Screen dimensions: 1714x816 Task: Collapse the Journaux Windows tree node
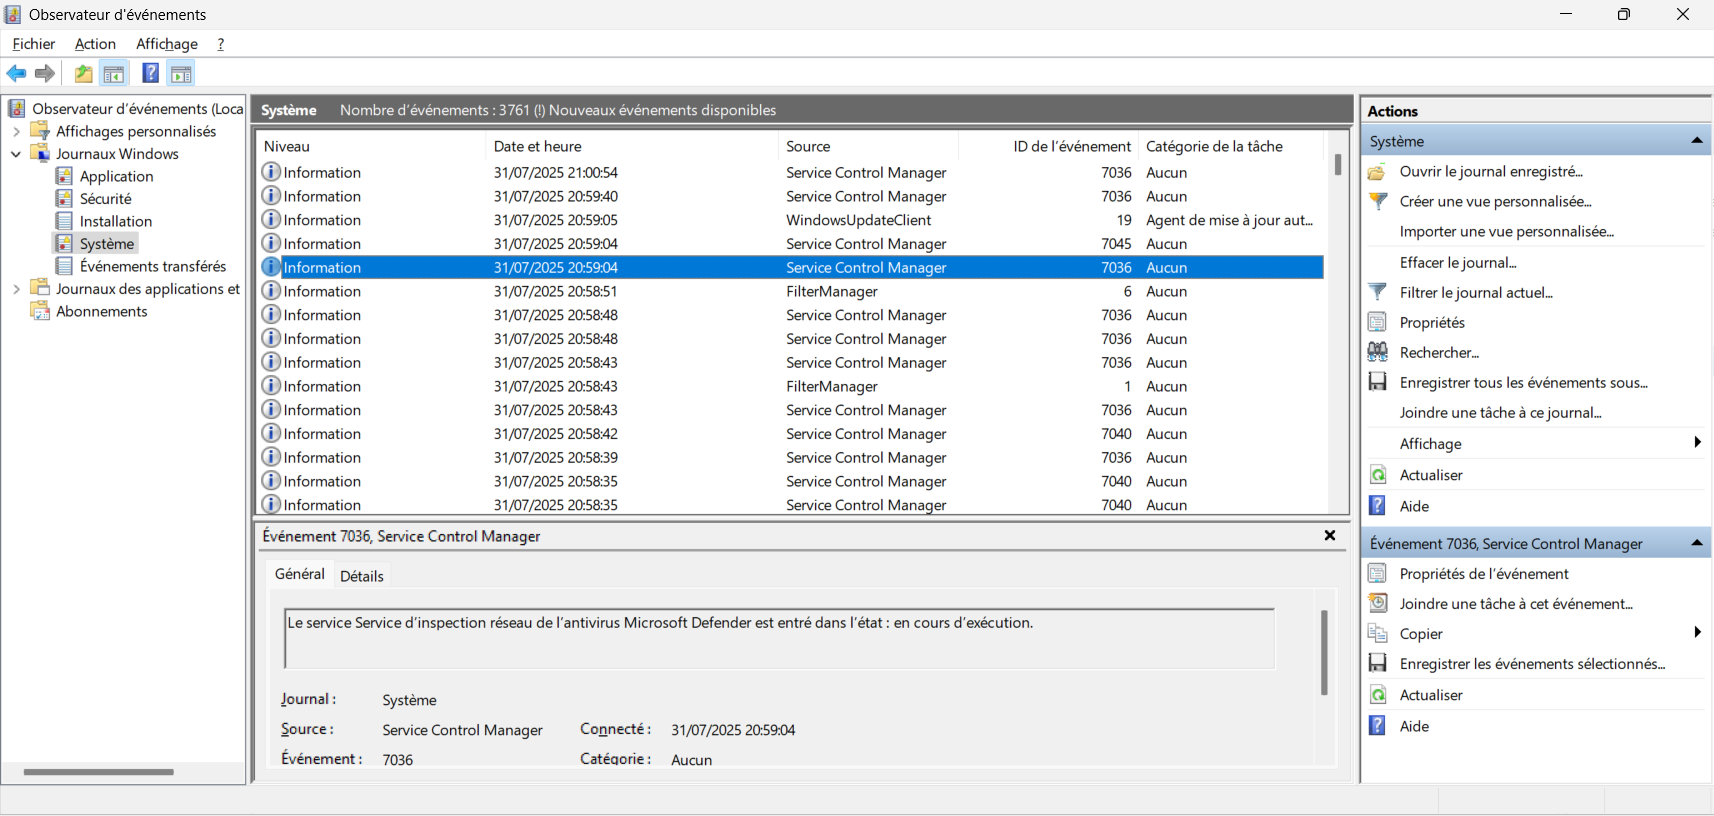tap(16, 154)
